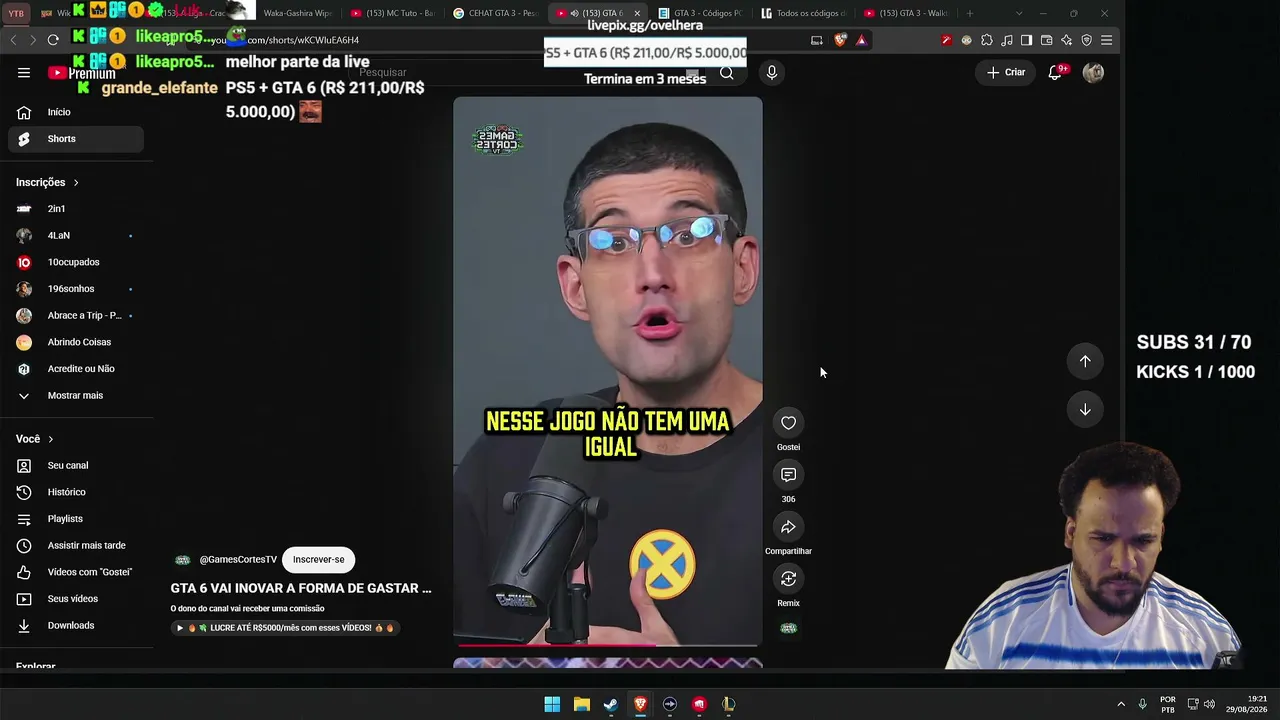Image resolution: width=1280 pixels, height=720 pixels.
Task: Share the Short via Compartilhar arrow
Action: (788, 527)
